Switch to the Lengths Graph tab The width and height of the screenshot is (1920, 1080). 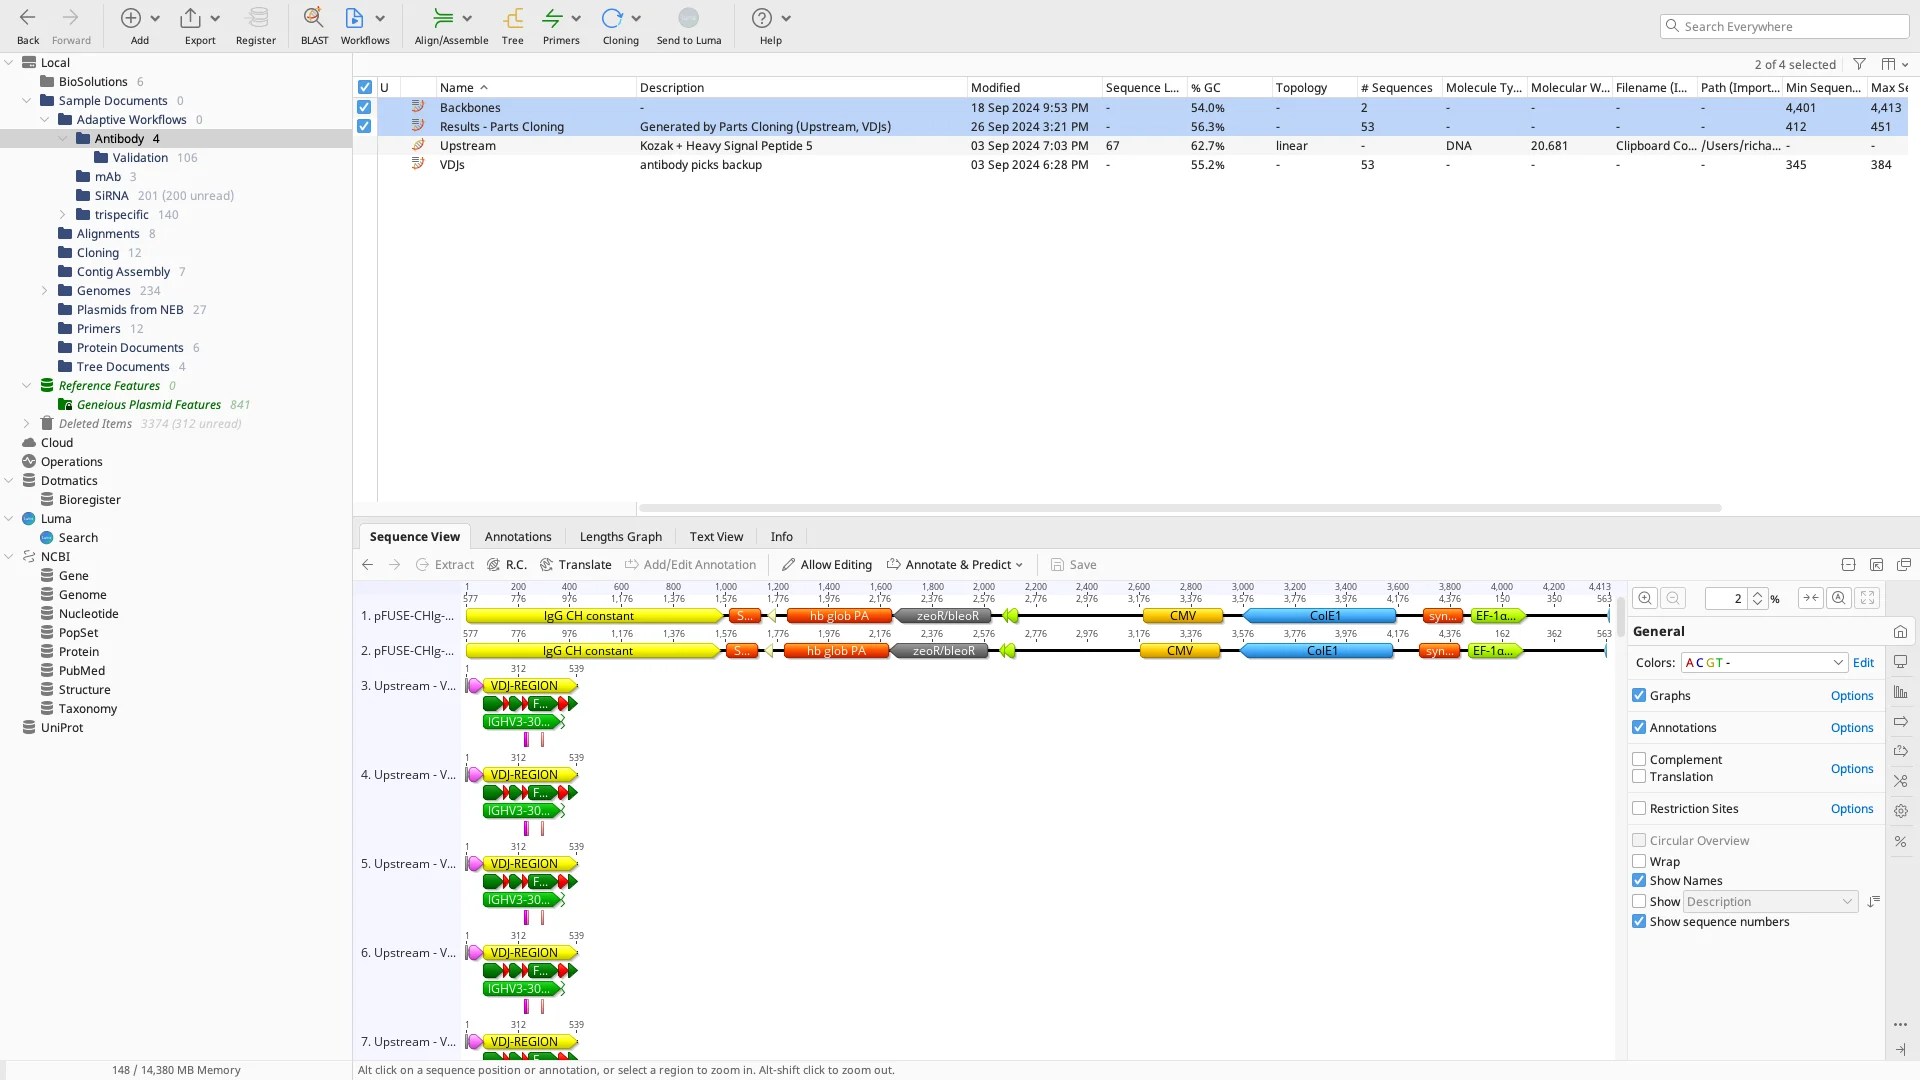pos(620,536)
